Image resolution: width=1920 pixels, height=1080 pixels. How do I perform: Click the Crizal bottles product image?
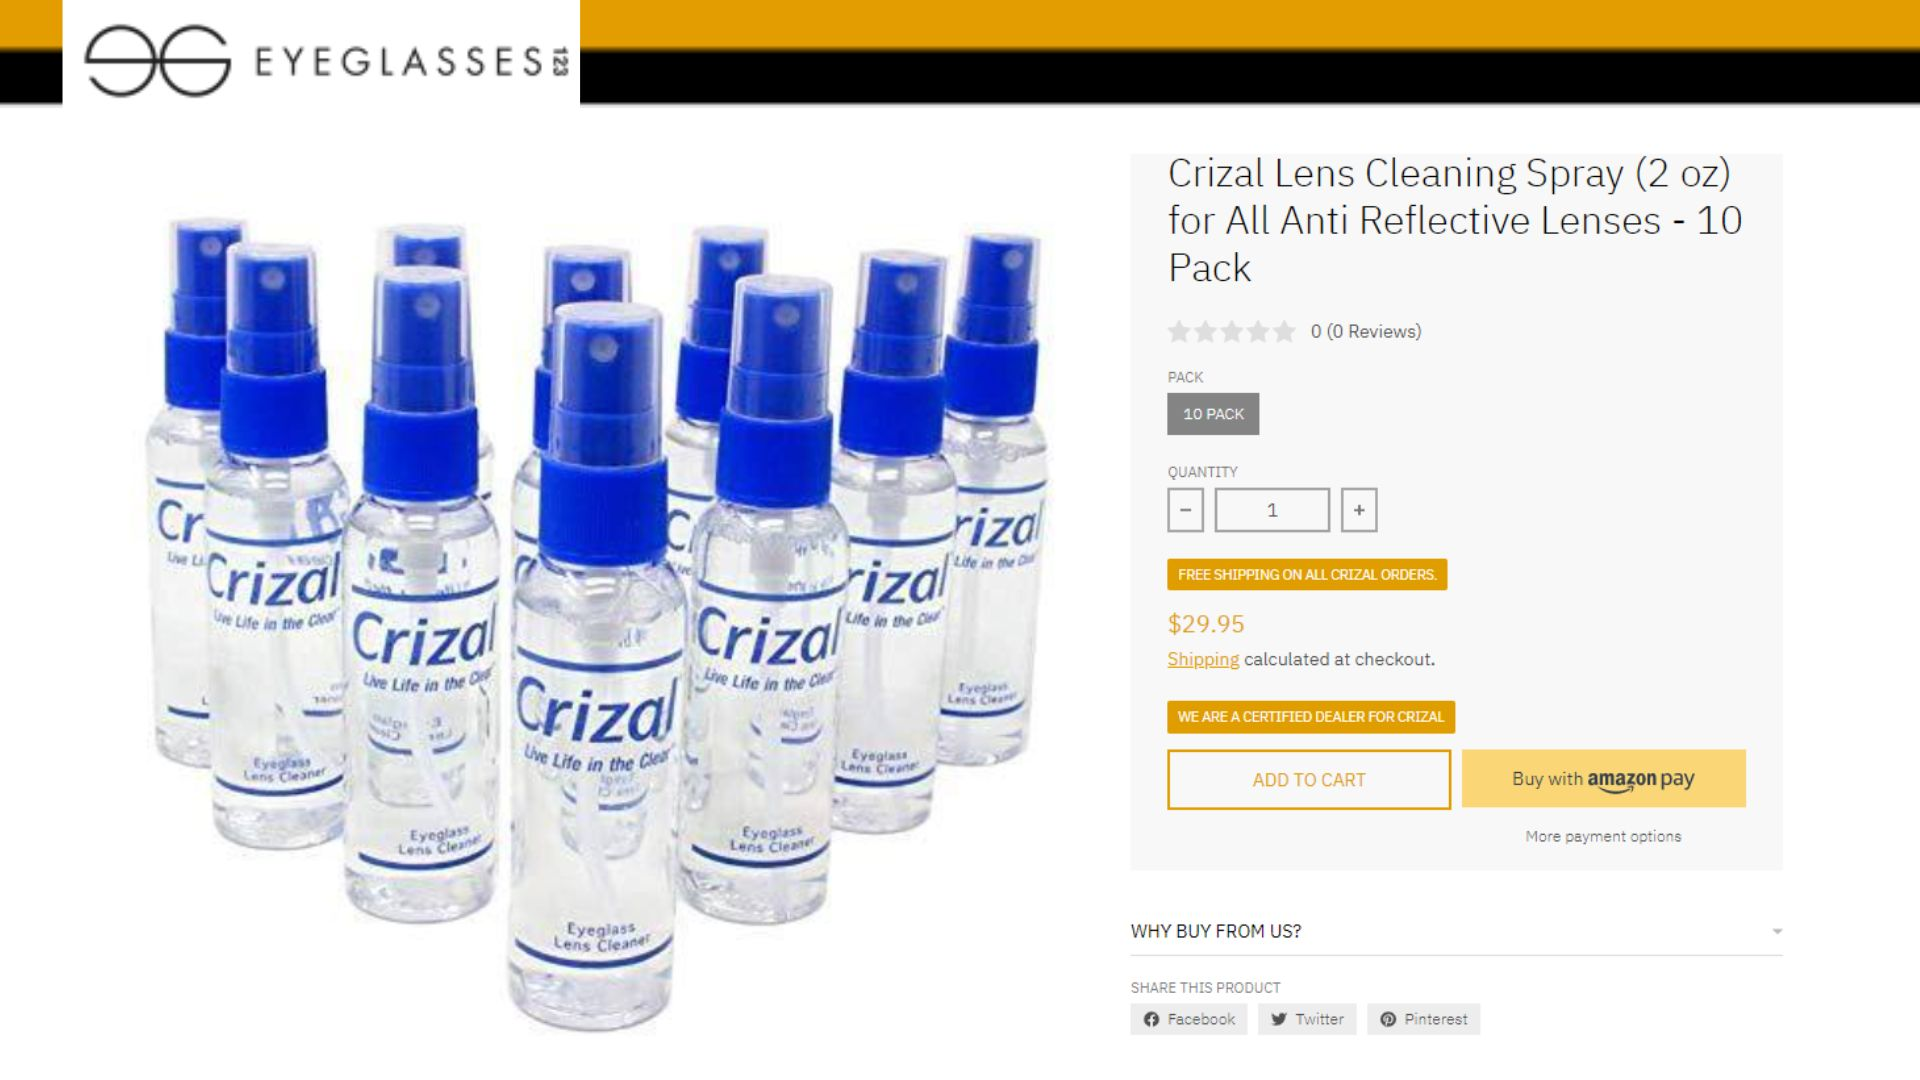click(597, 620)
